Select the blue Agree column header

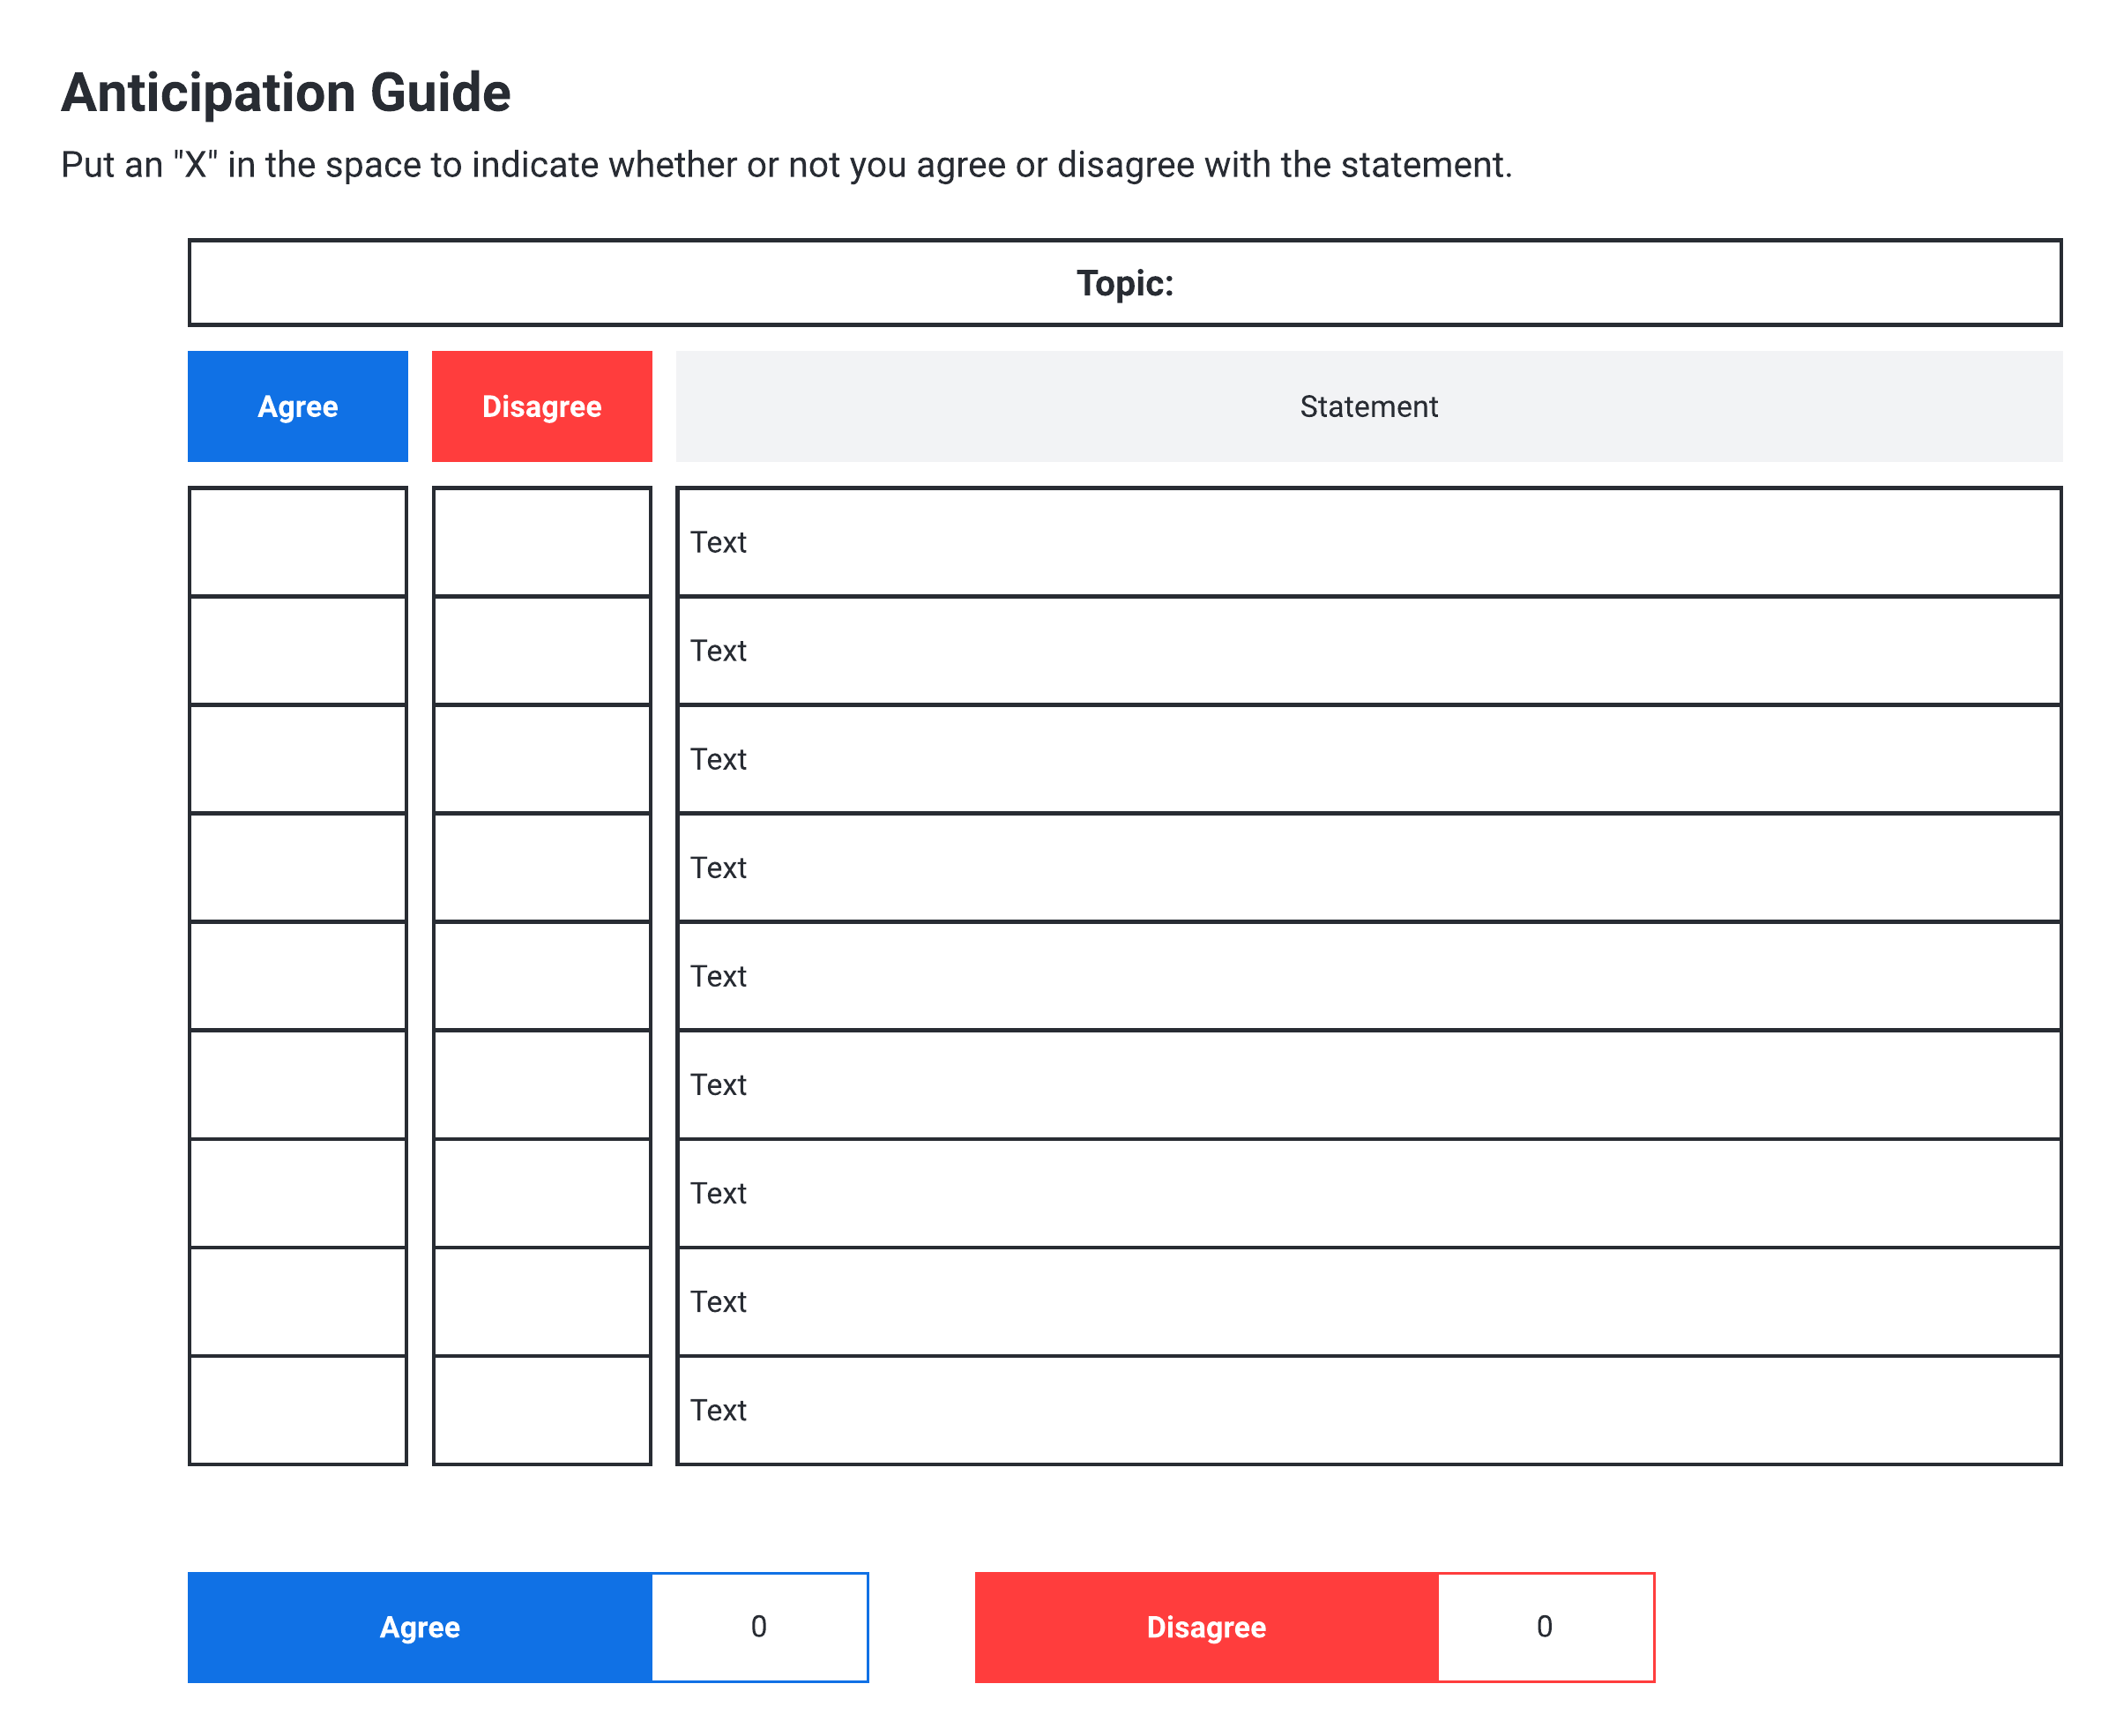[x=298, y=406]
